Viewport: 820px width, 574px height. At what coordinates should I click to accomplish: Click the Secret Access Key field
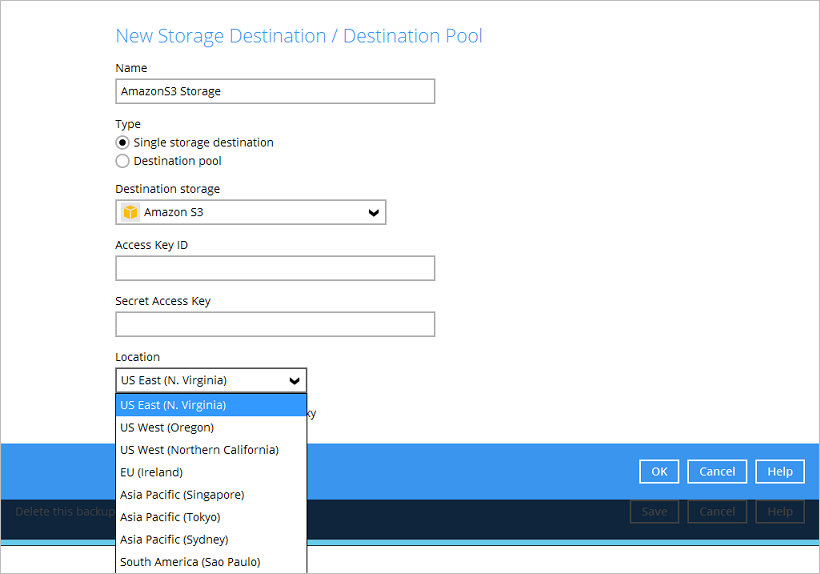[x=275, y=324]
